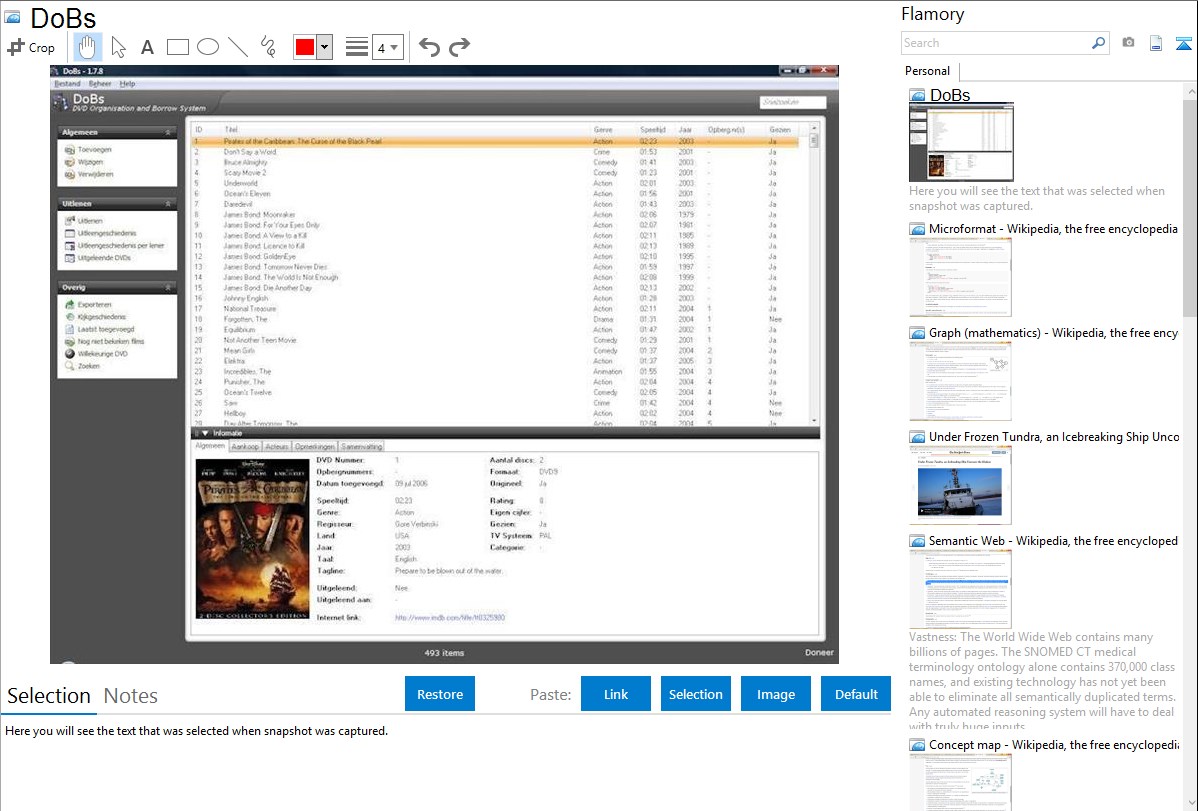Click the red color swatch
The image size is (1198, 811).
click(305, 47)
